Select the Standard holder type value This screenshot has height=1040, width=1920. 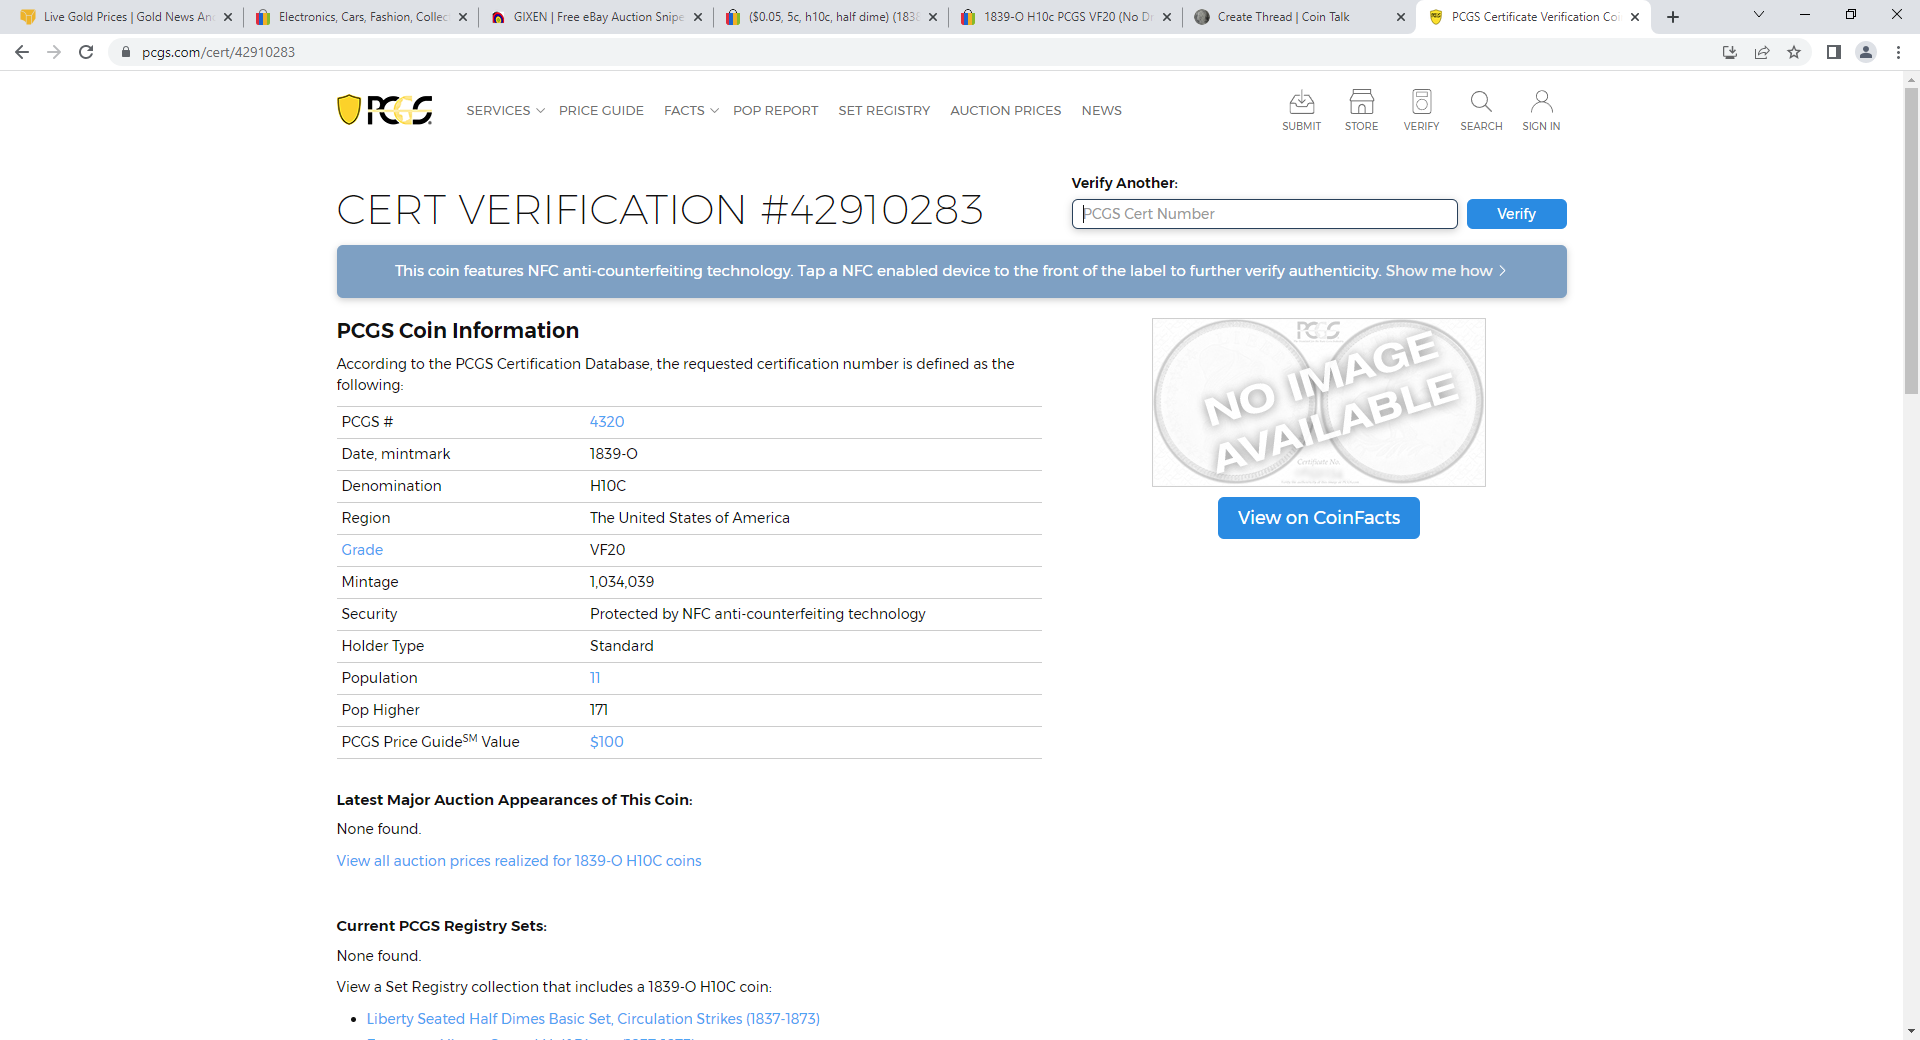point(621,646)
